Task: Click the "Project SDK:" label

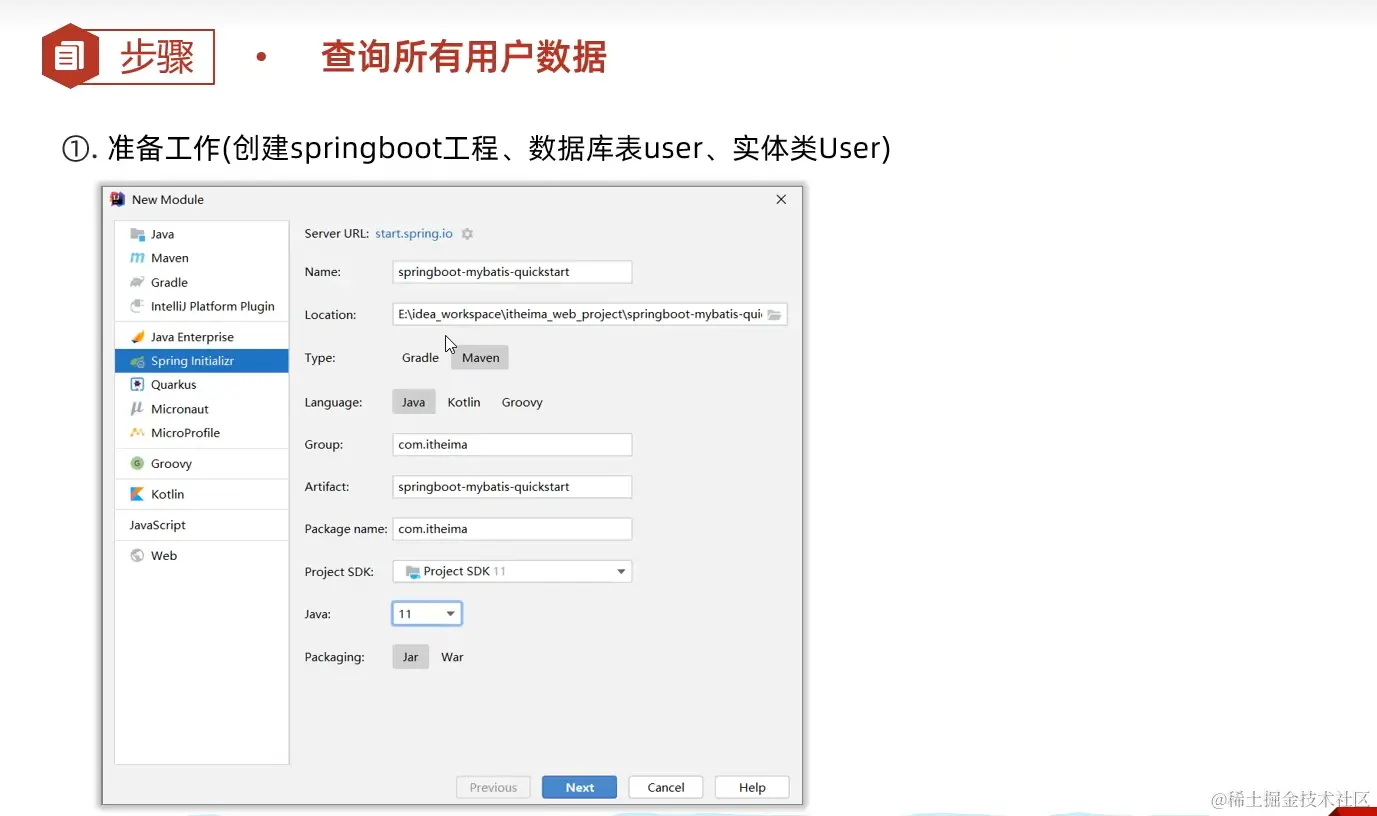Action: coord(339,572)
